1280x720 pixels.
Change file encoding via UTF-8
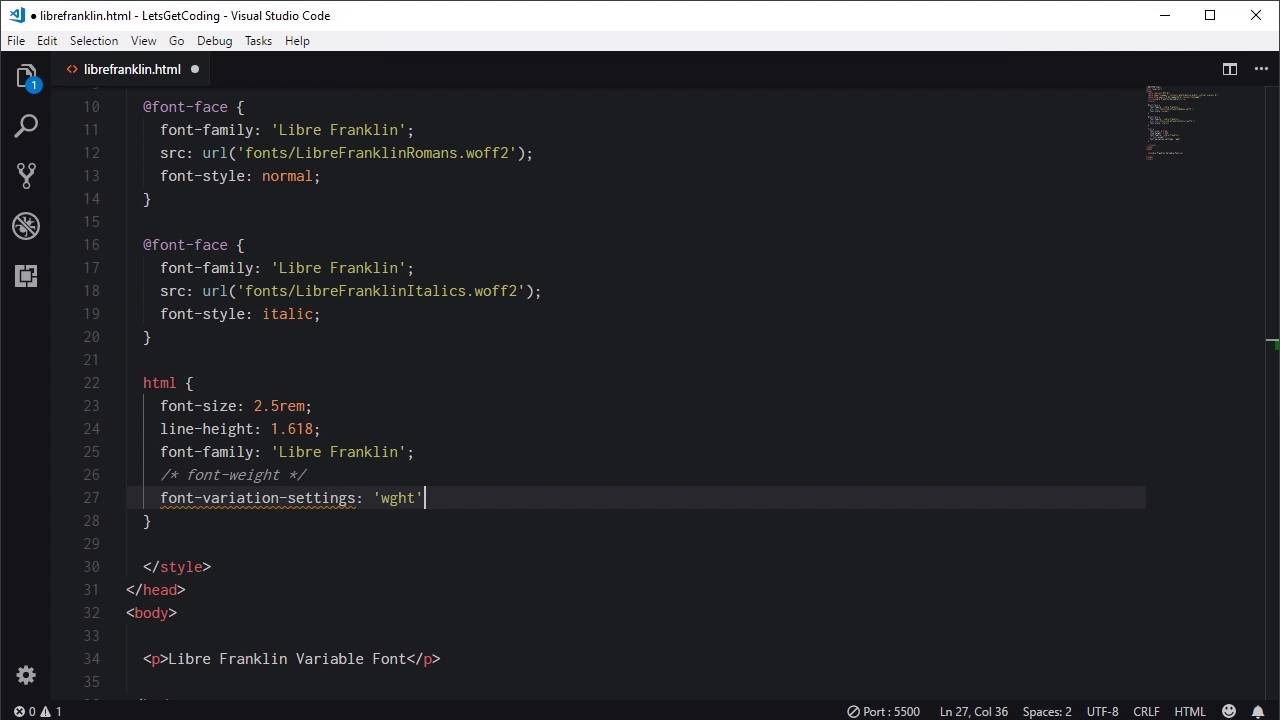(x=1102, y=711)
